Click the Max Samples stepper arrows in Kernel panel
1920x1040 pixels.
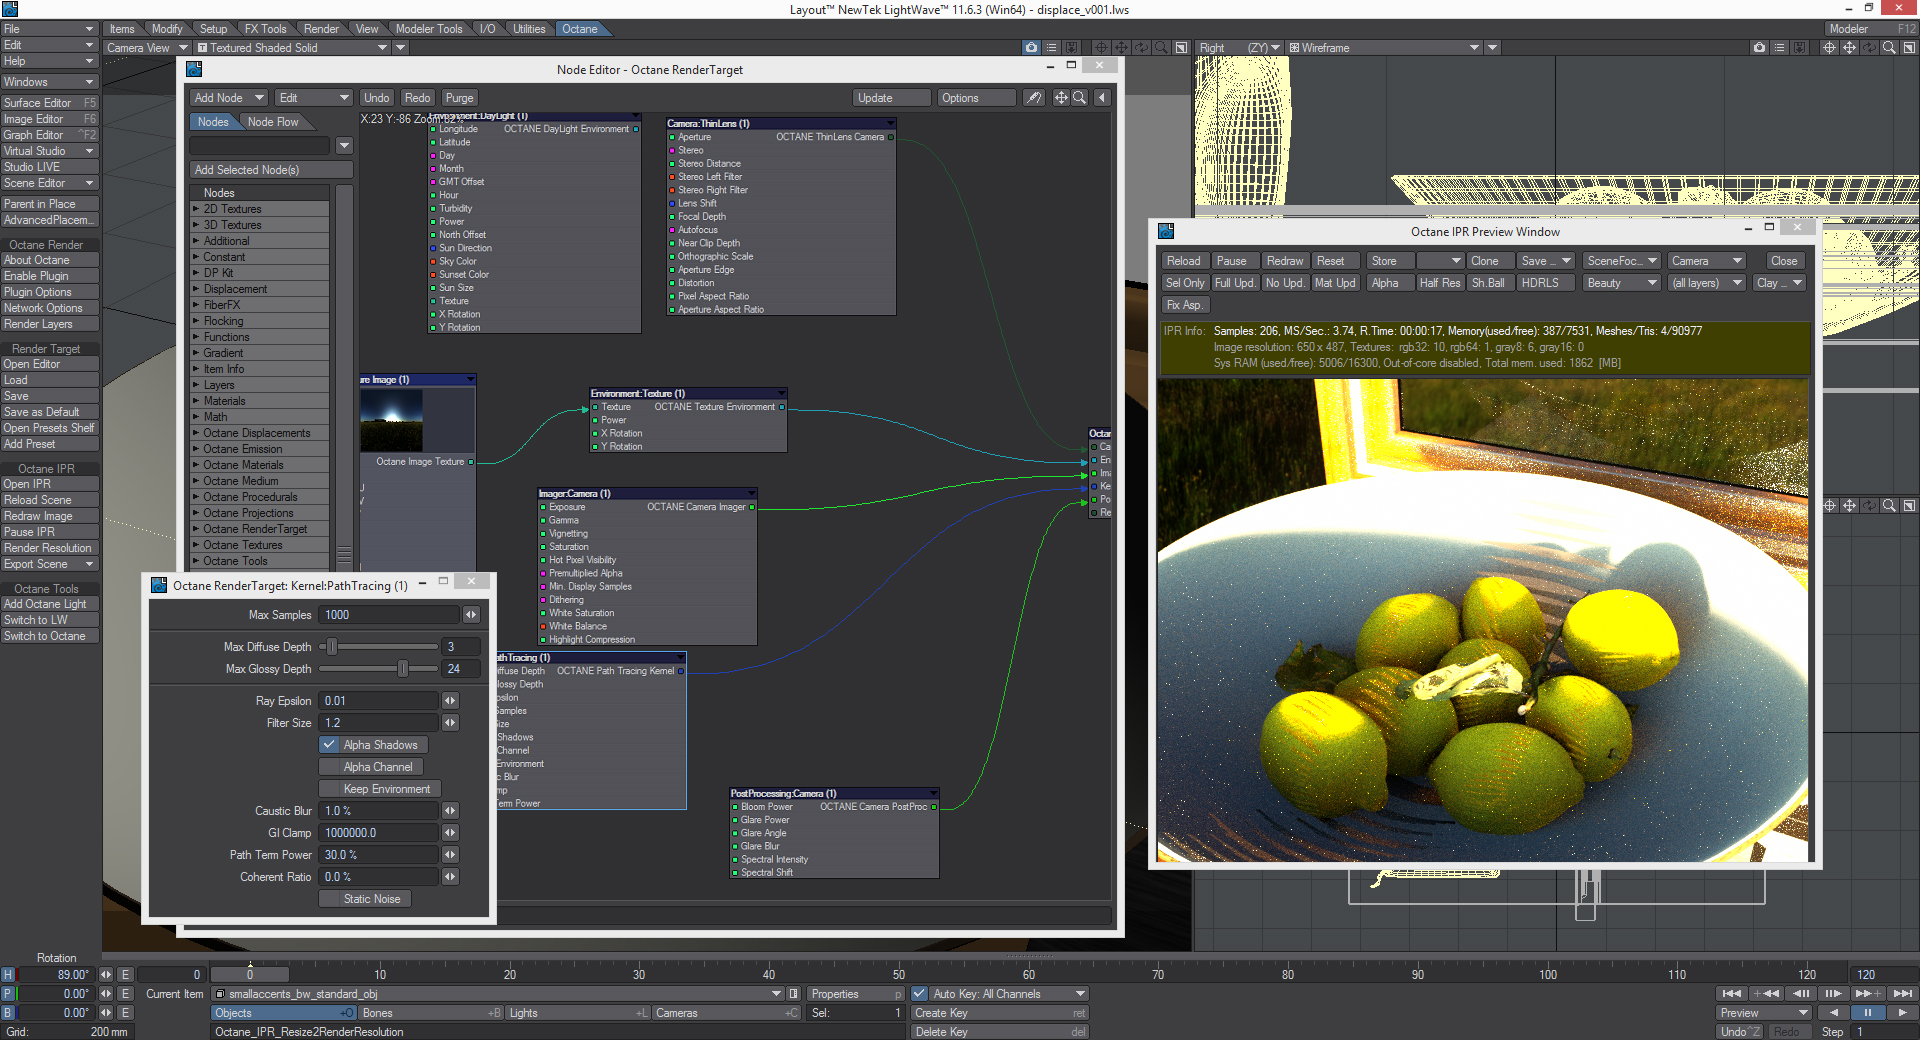pos(471,615)
